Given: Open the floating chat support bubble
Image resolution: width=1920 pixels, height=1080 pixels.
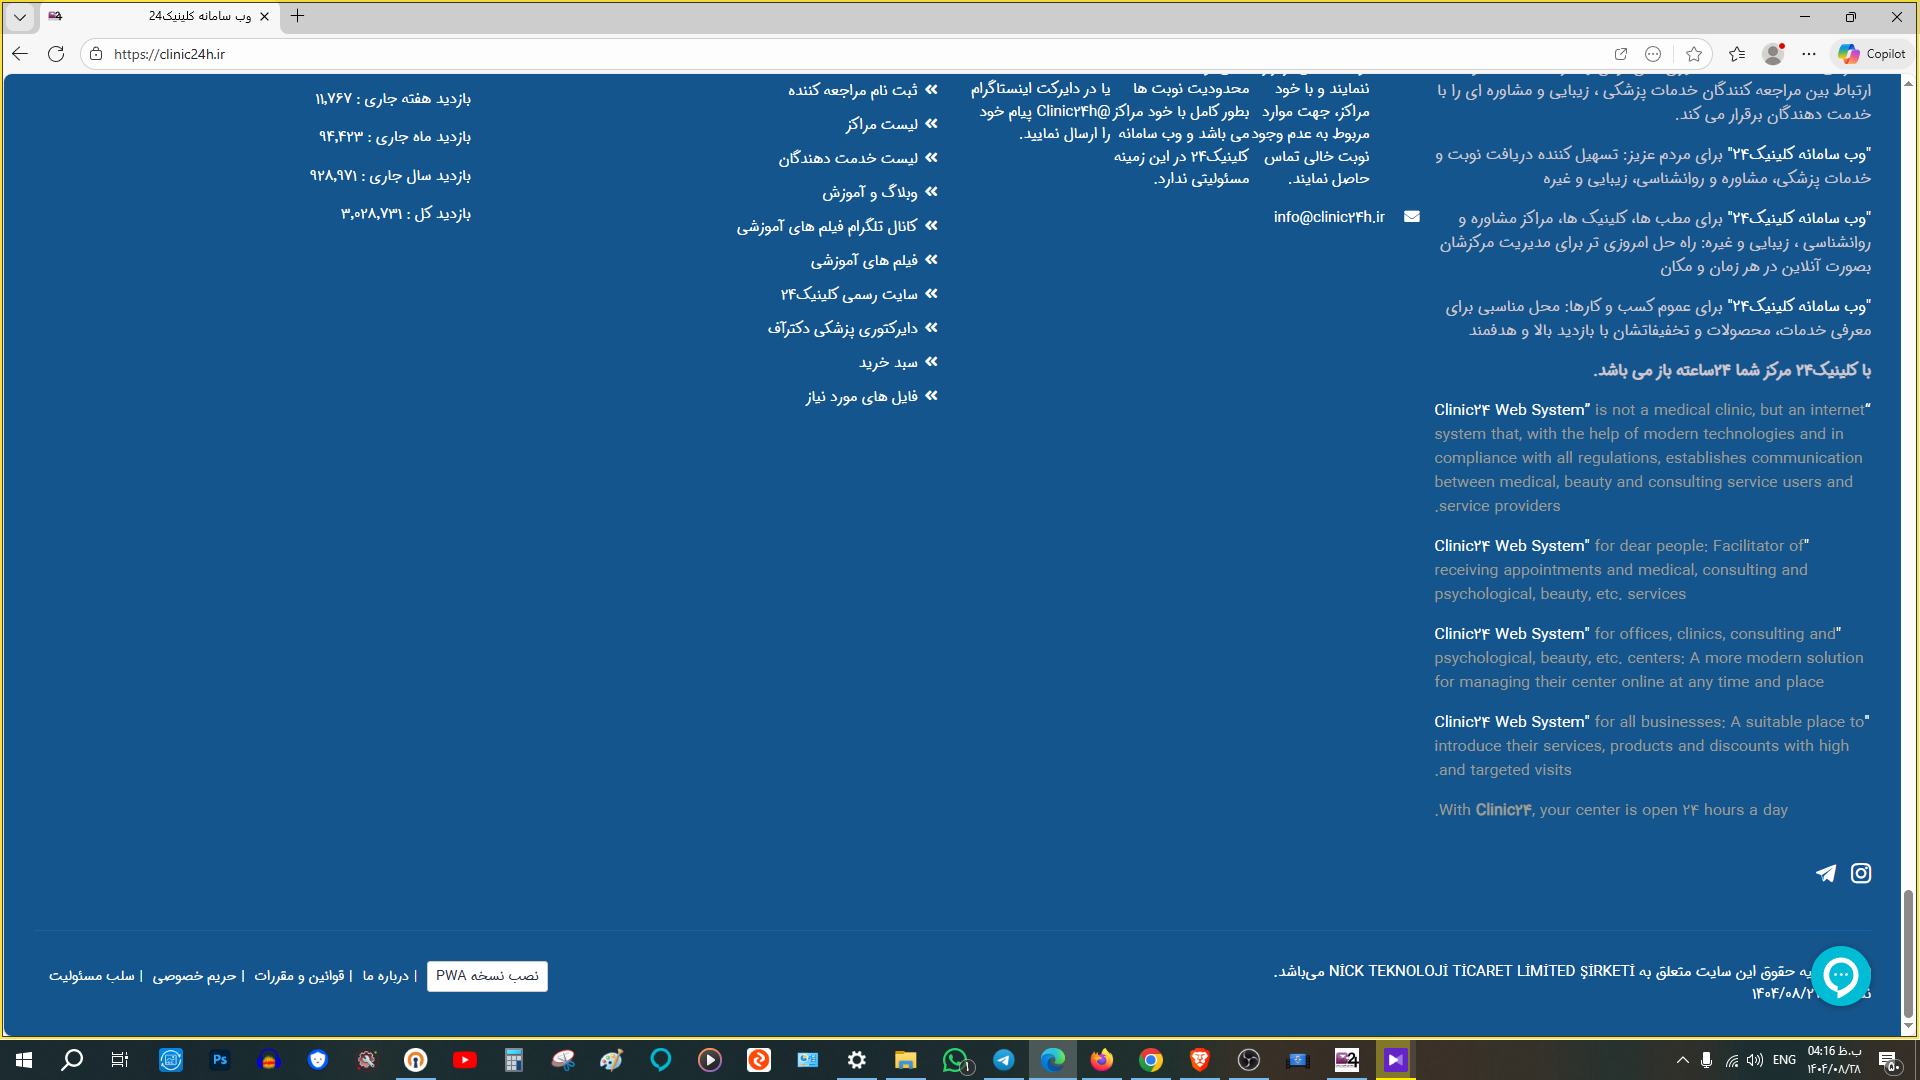Looking at the screenshot, I should click(1840, 975).
